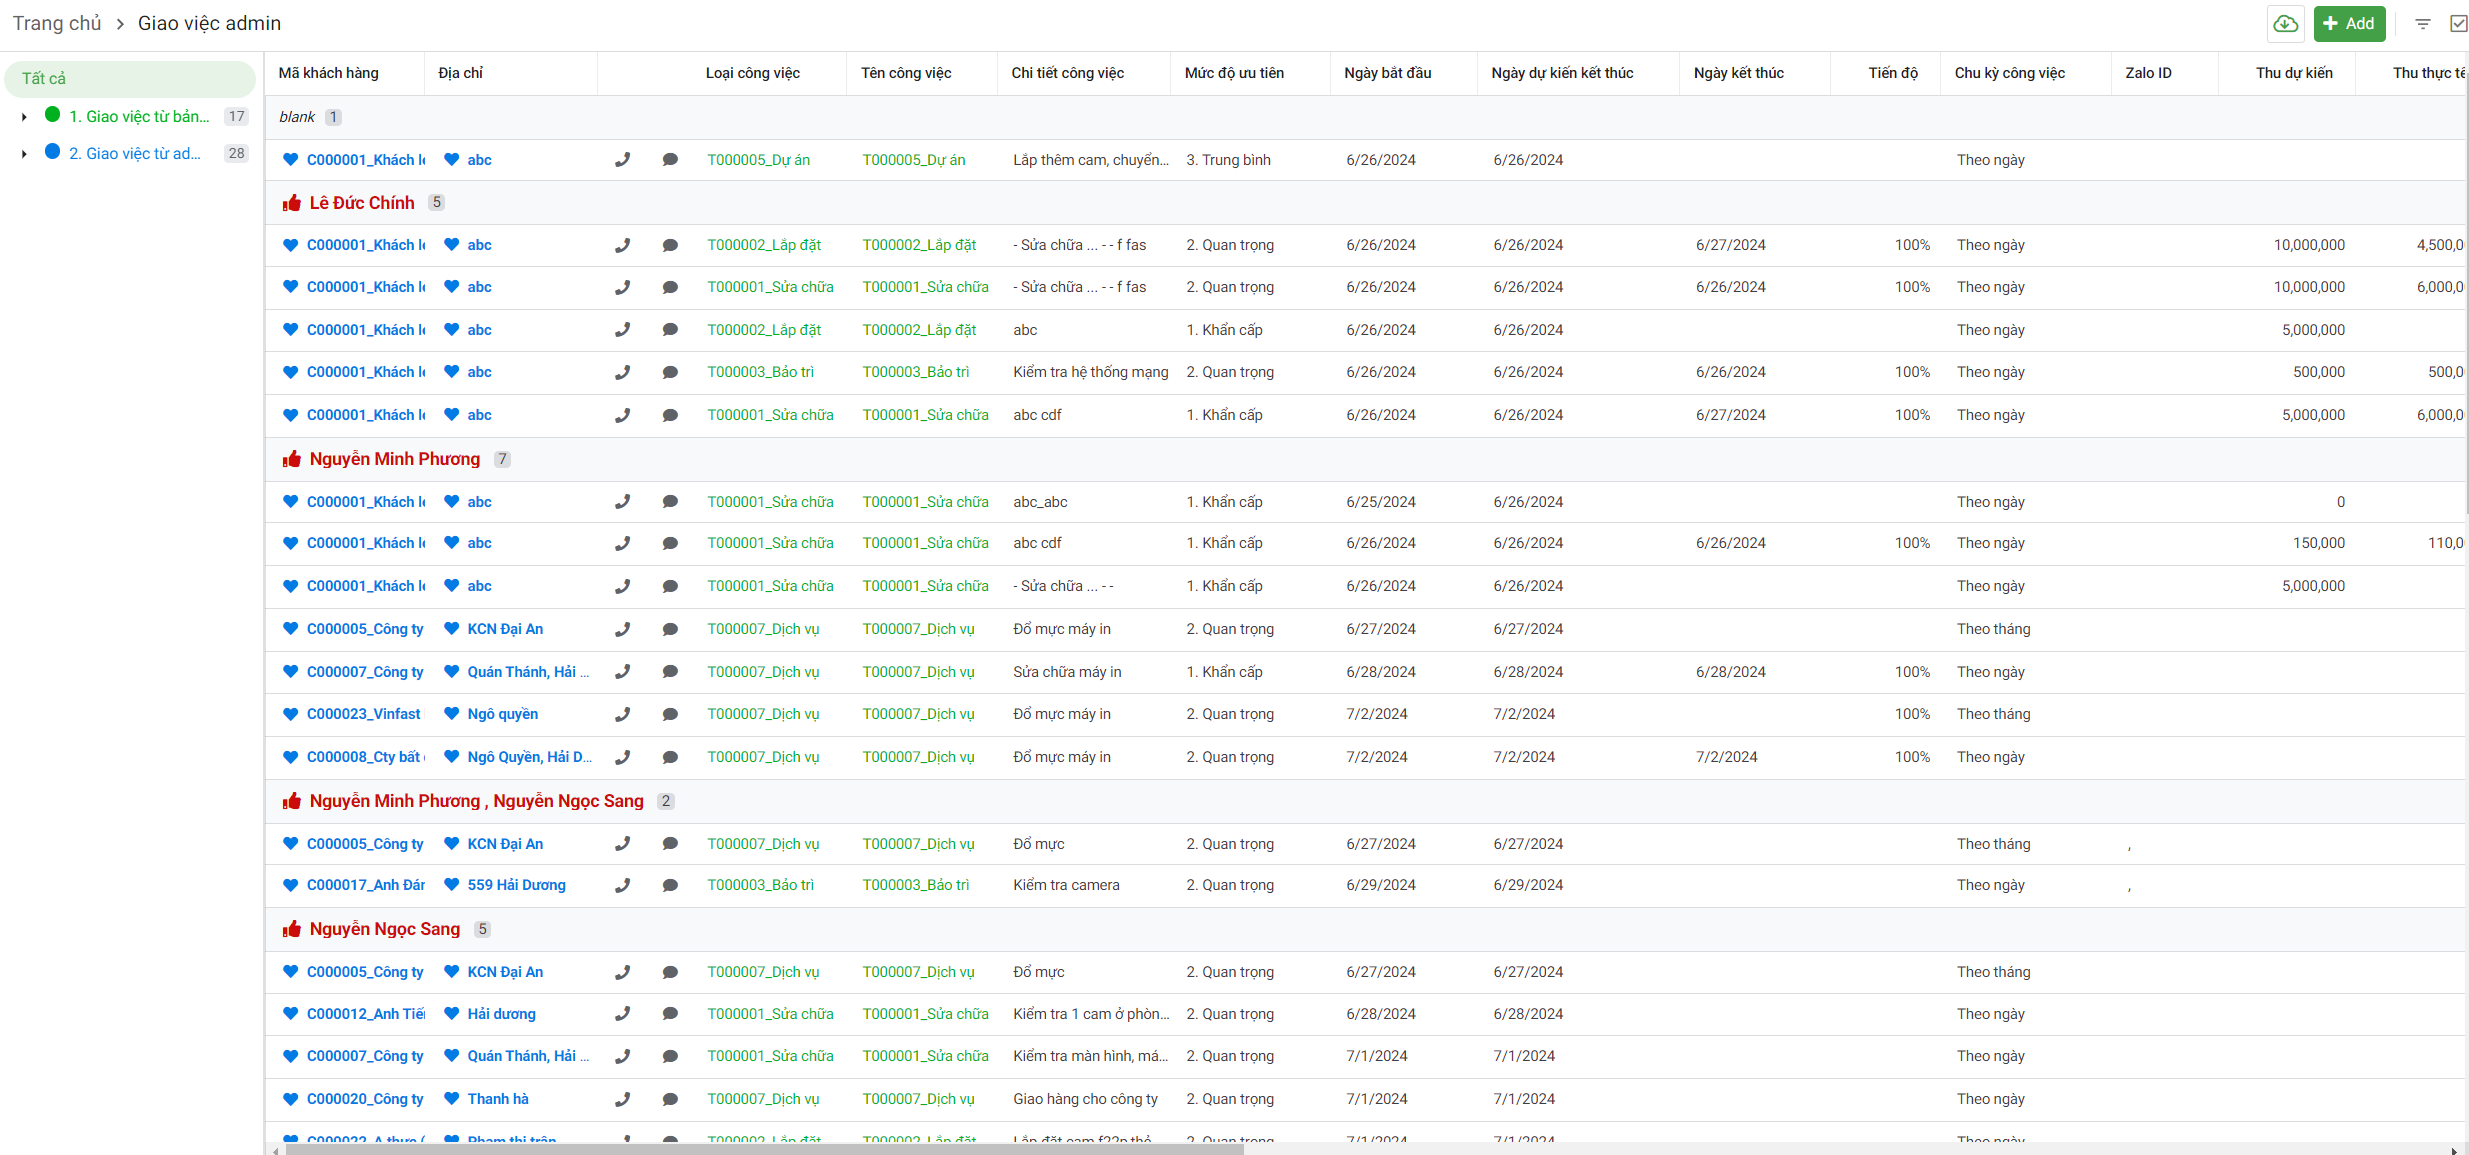Viewport: 2469px width, 1155px height.
Task: Click the horizontal scrollbar at bottom
Action: click(764, 1149)
